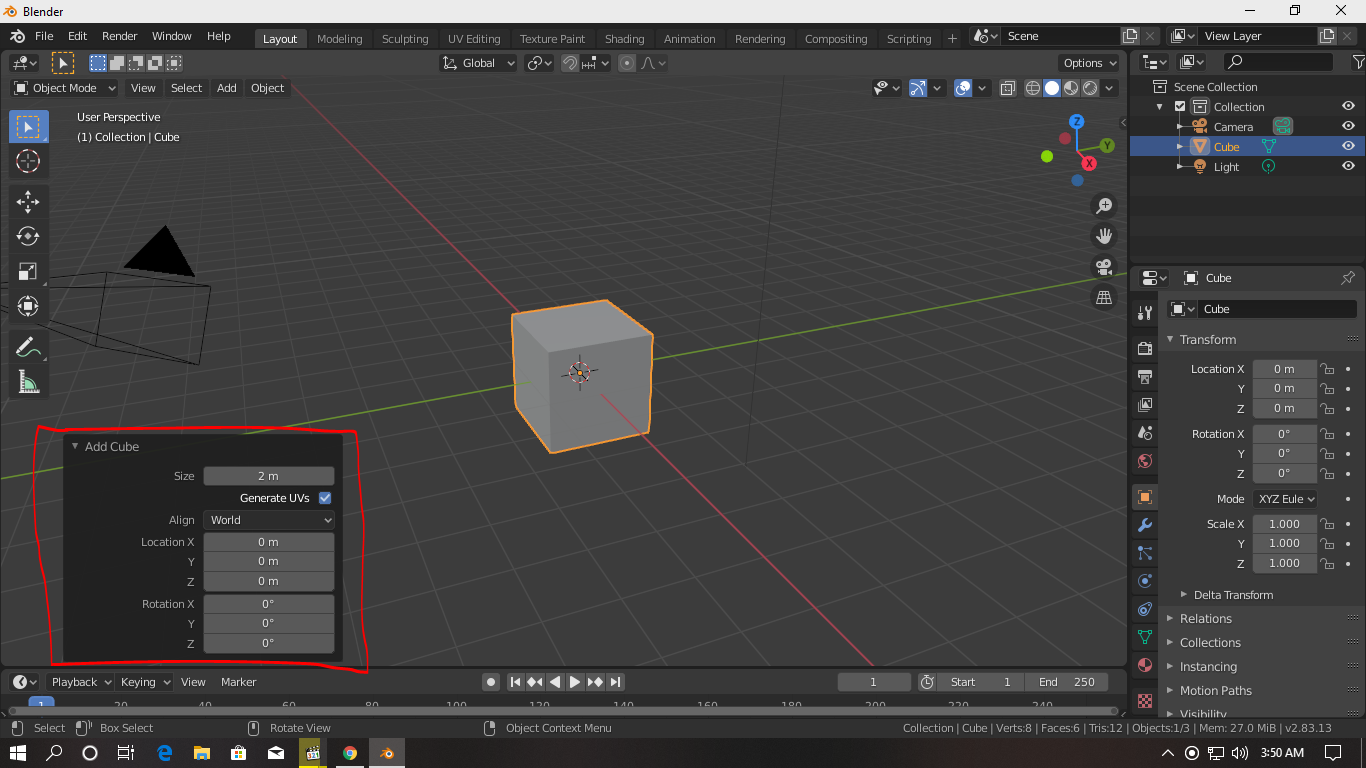Open the Physics properties tab
Image resolution: width=1366 pixels, height=768 pixels.
point(1145,581)
